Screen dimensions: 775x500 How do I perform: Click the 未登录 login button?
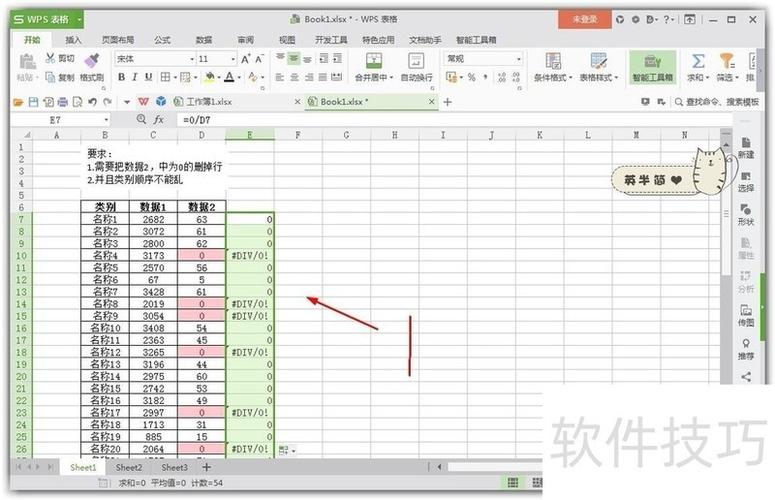(585, 19)
